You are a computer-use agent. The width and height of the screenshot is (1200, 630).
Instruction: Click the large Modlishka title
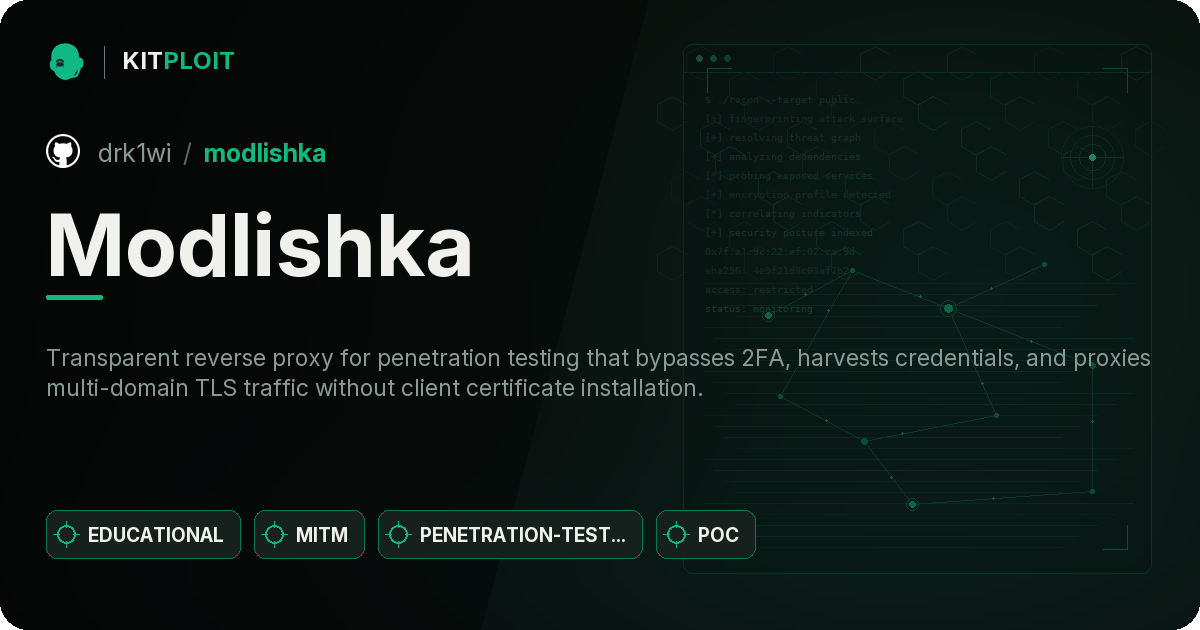pyautogui.click(x=259, y=245)
